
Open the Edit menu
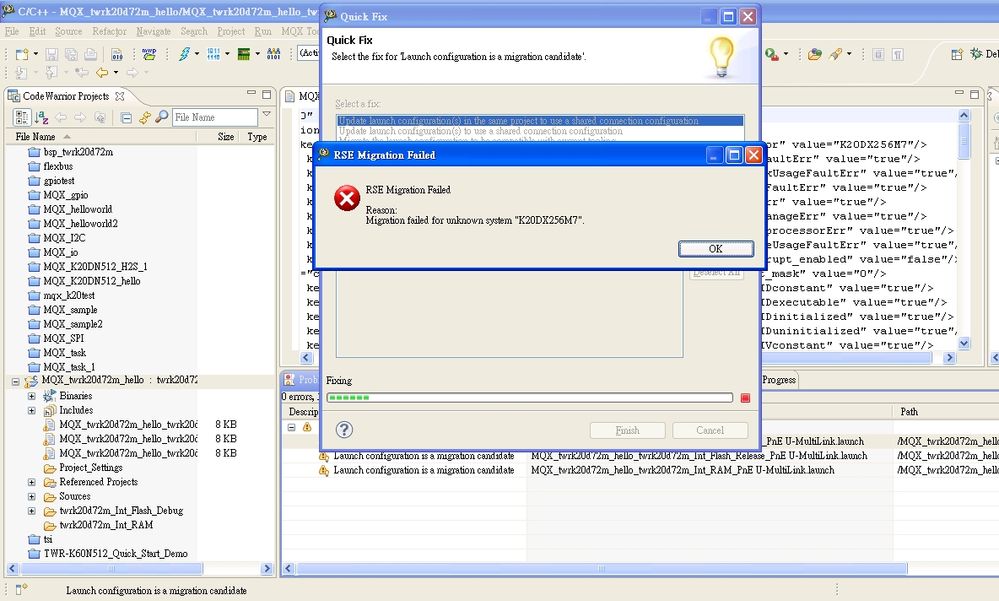point(37,31)
